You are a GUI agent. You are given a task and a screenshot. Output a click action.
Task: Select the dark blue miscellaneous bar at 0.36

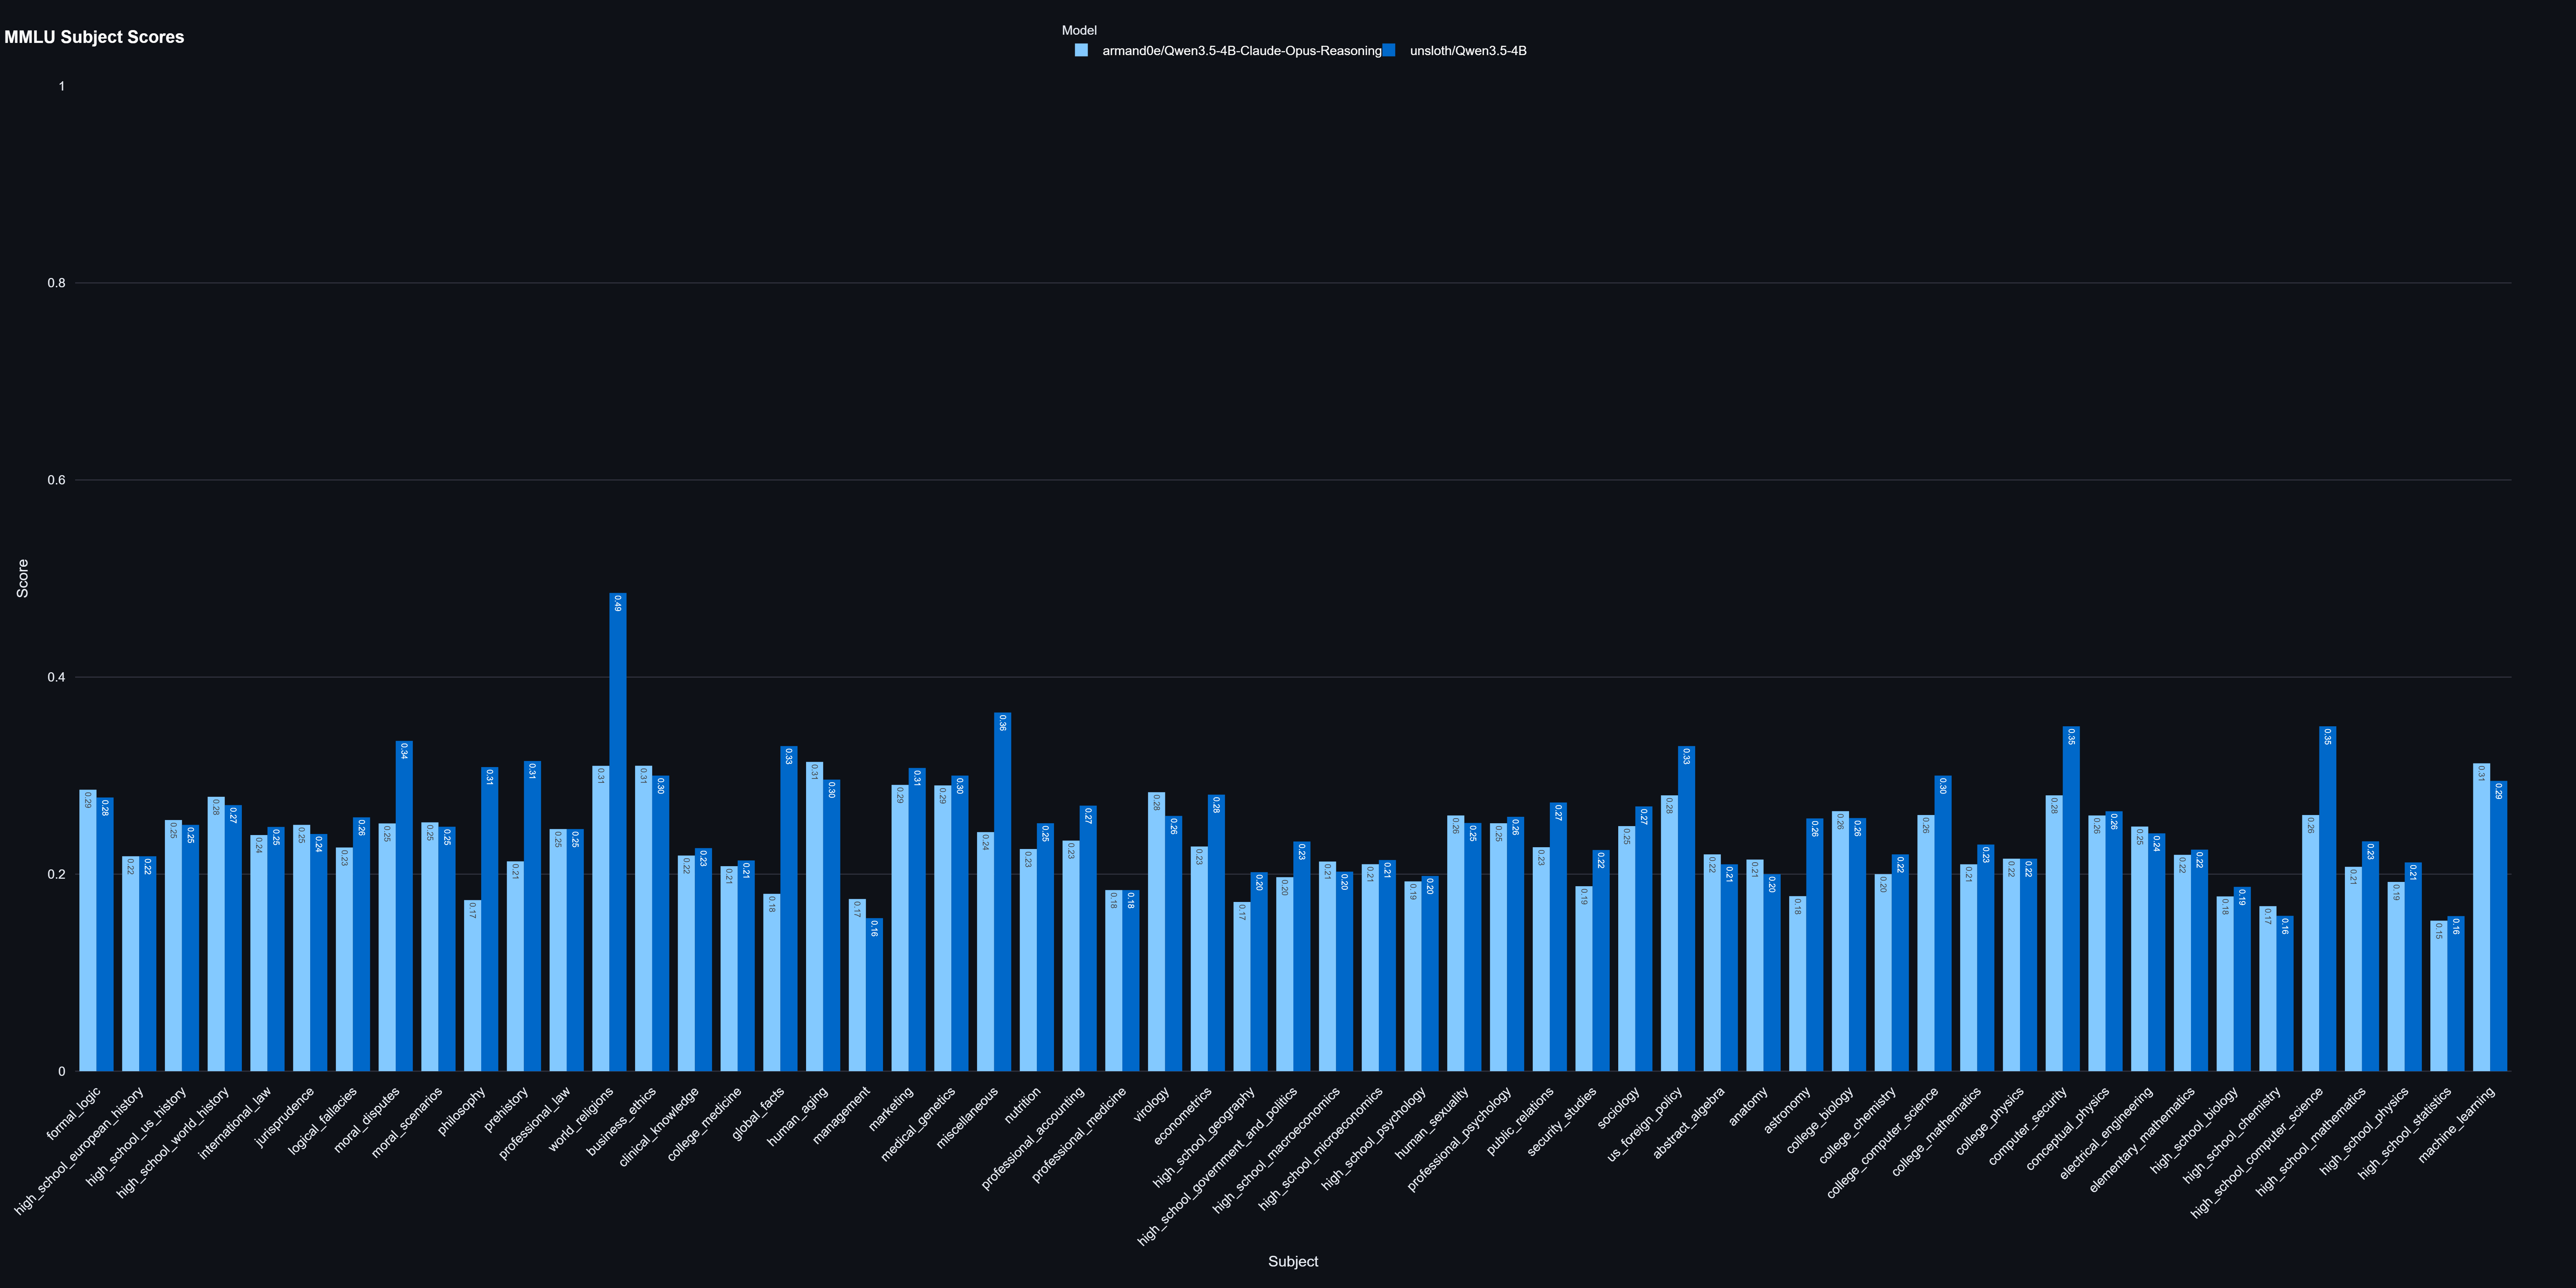pyautogui.click(x=1003, y=892)
